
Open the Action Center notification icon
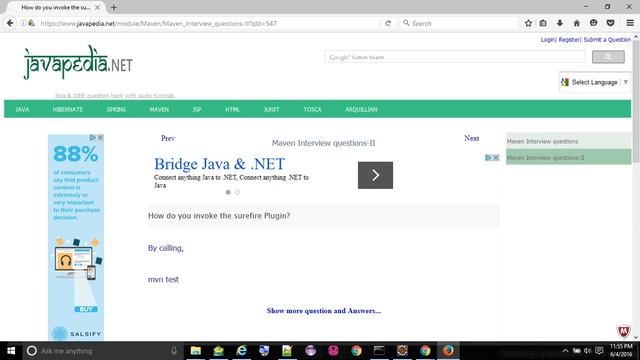tap(599, 351)
